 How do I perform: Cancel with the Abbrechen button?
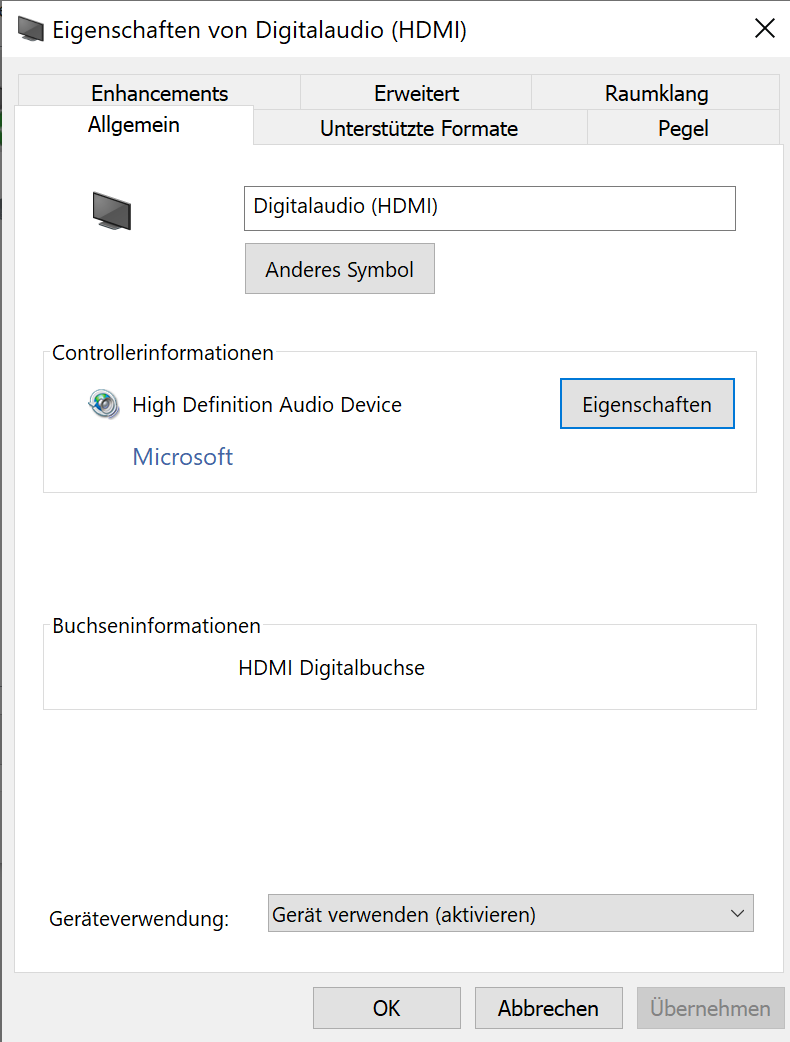(x=548, y=1008)
